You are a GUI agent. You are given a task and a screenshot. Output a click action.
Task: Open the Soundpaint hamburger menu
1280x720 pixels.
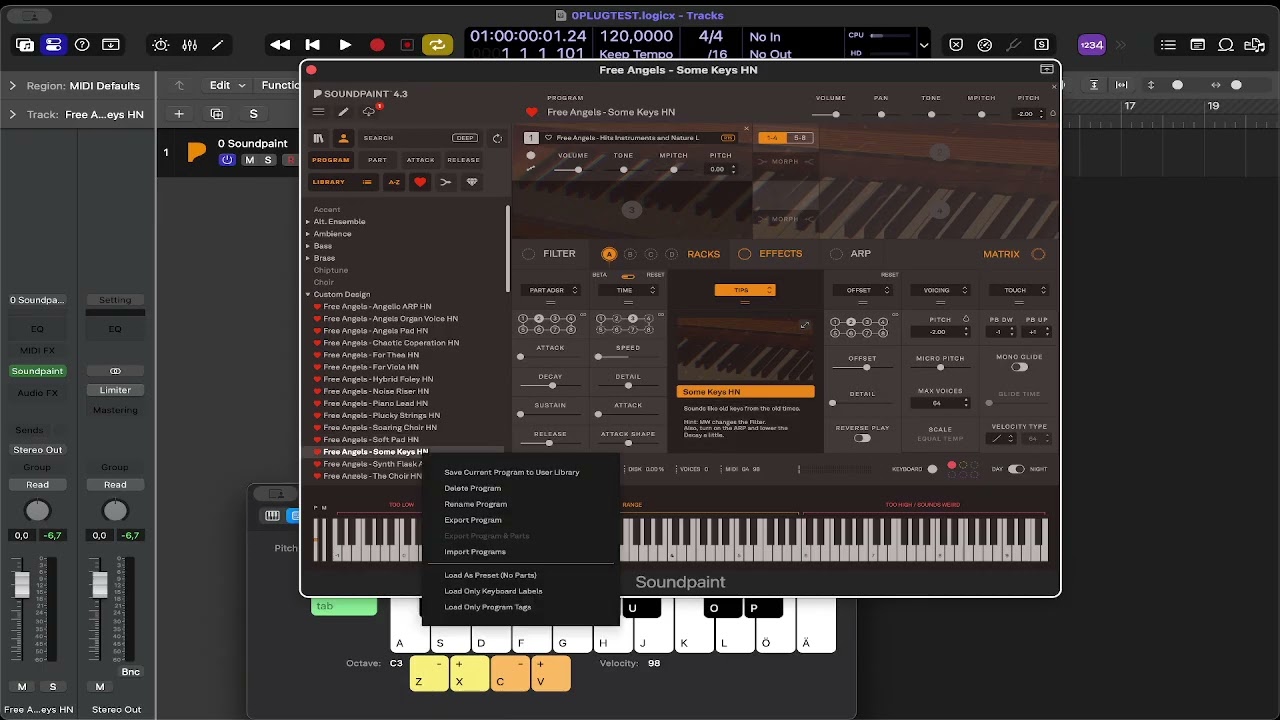pyautogui.click(x=318, y=112)
